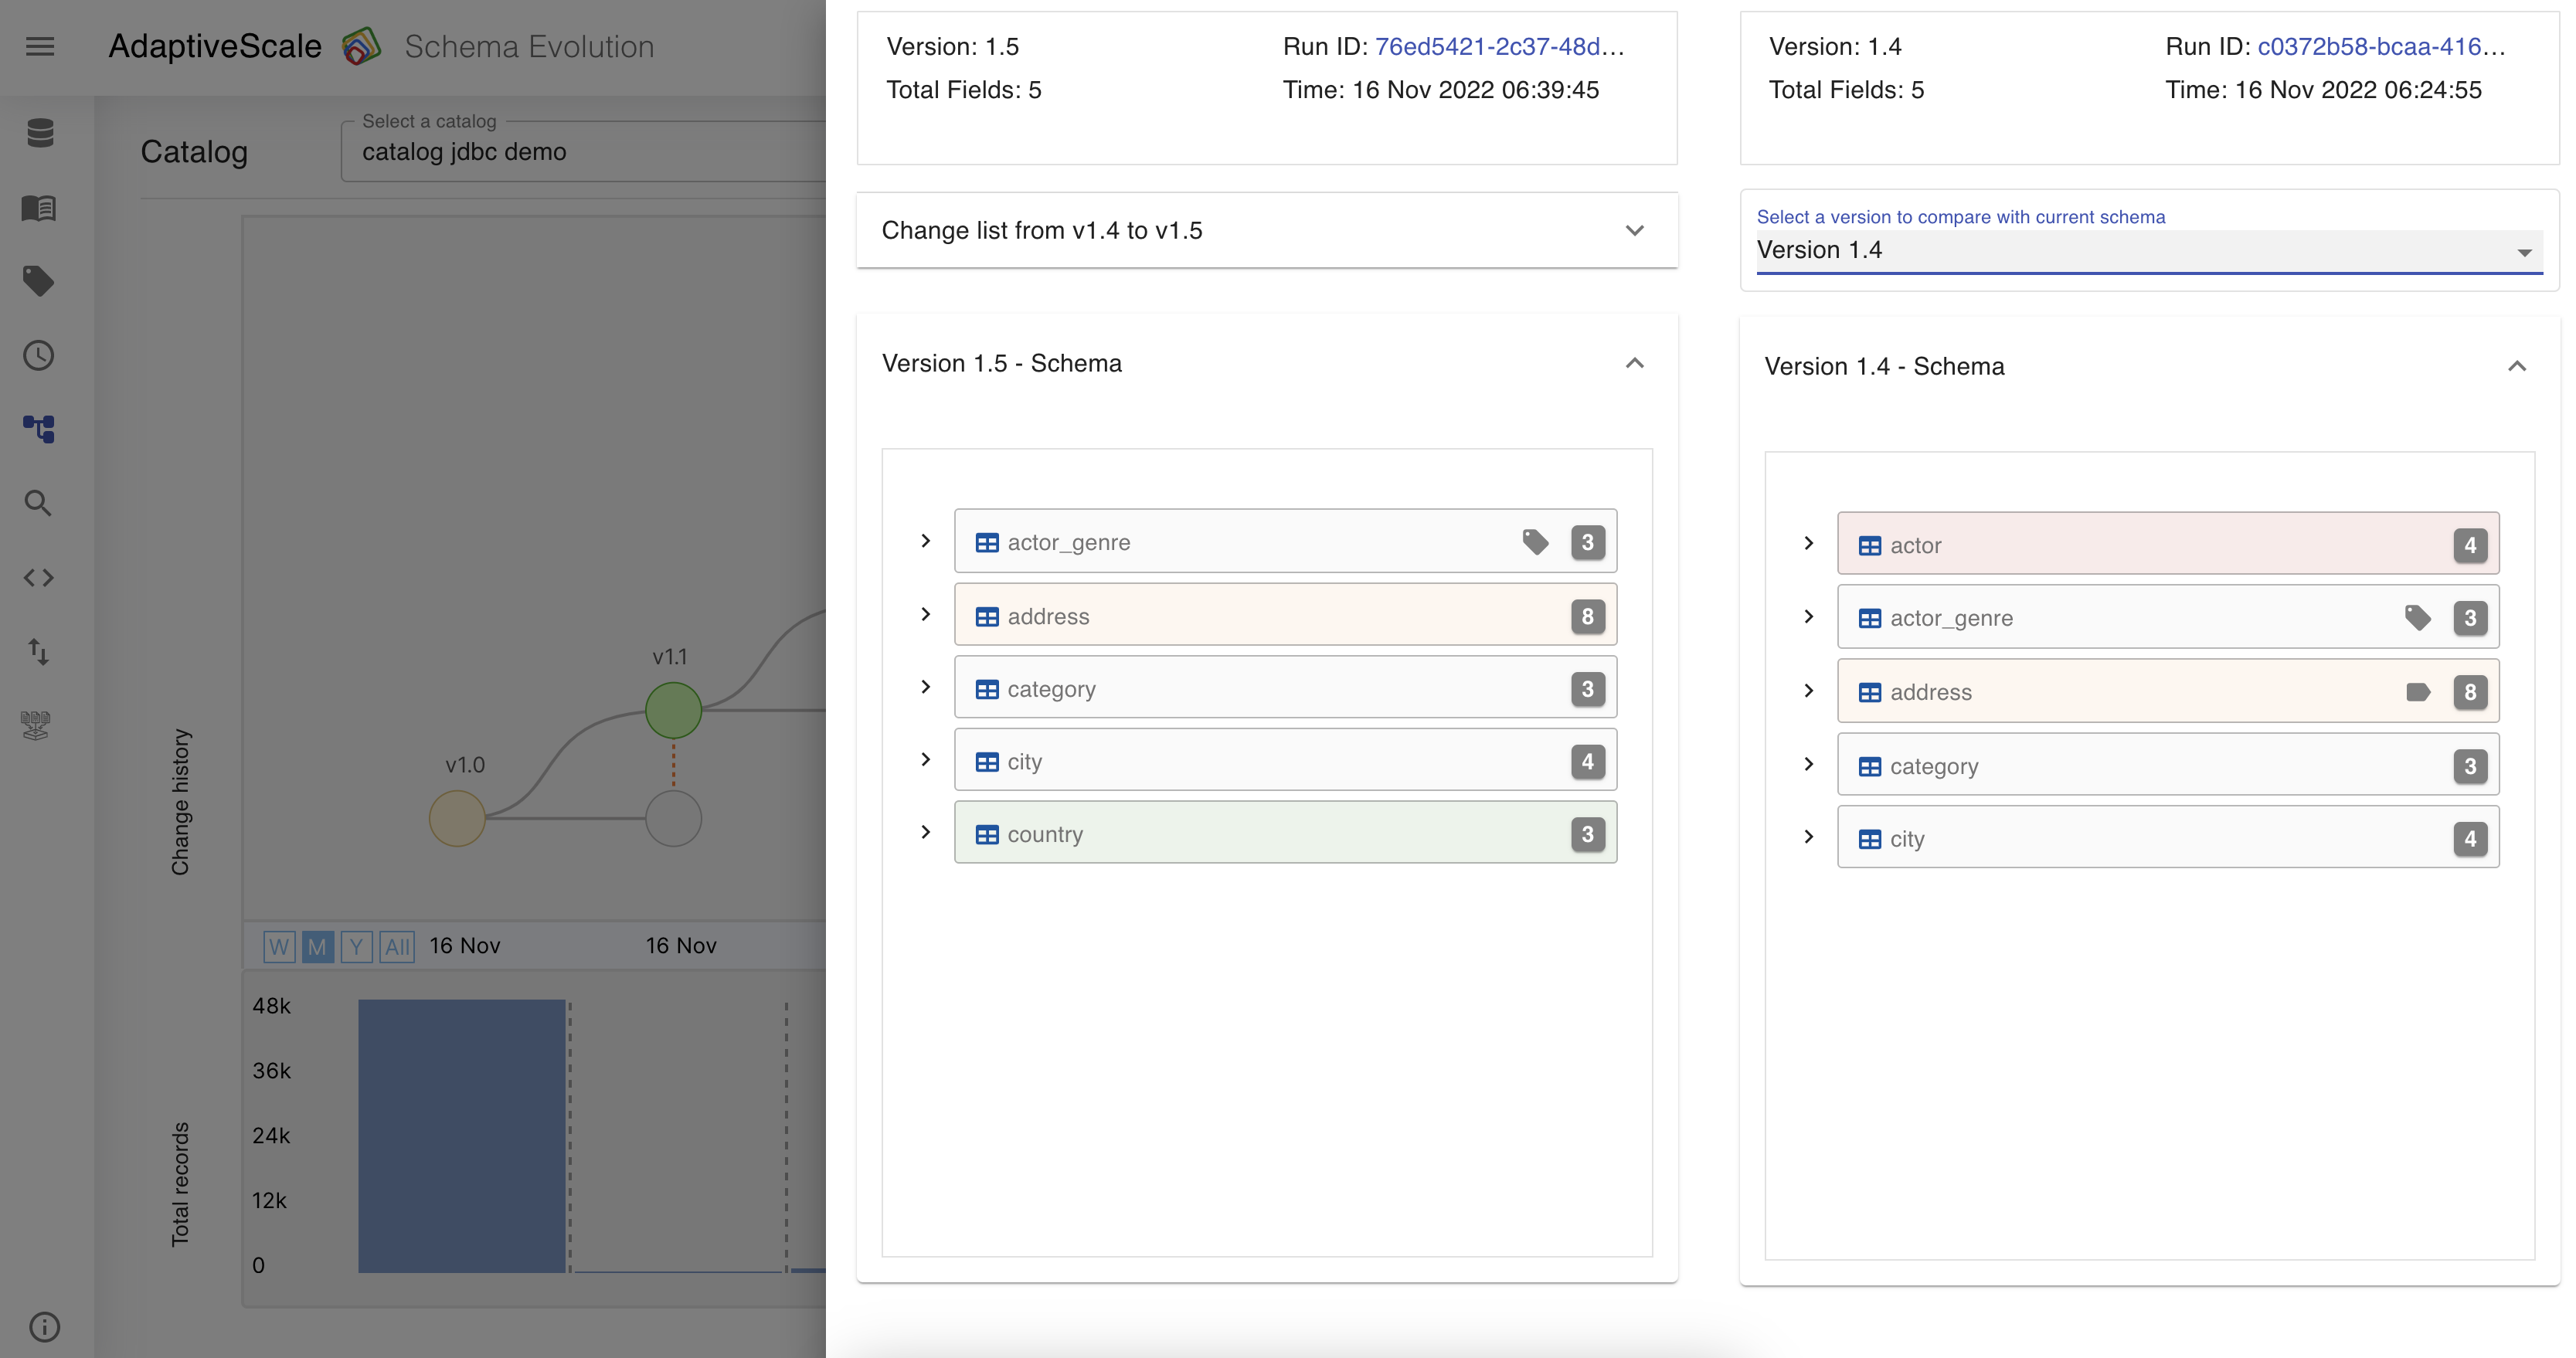Click field count badge 8 on v1.5 address
The image size is (2576, 1358).
[x=1588, y=616]
